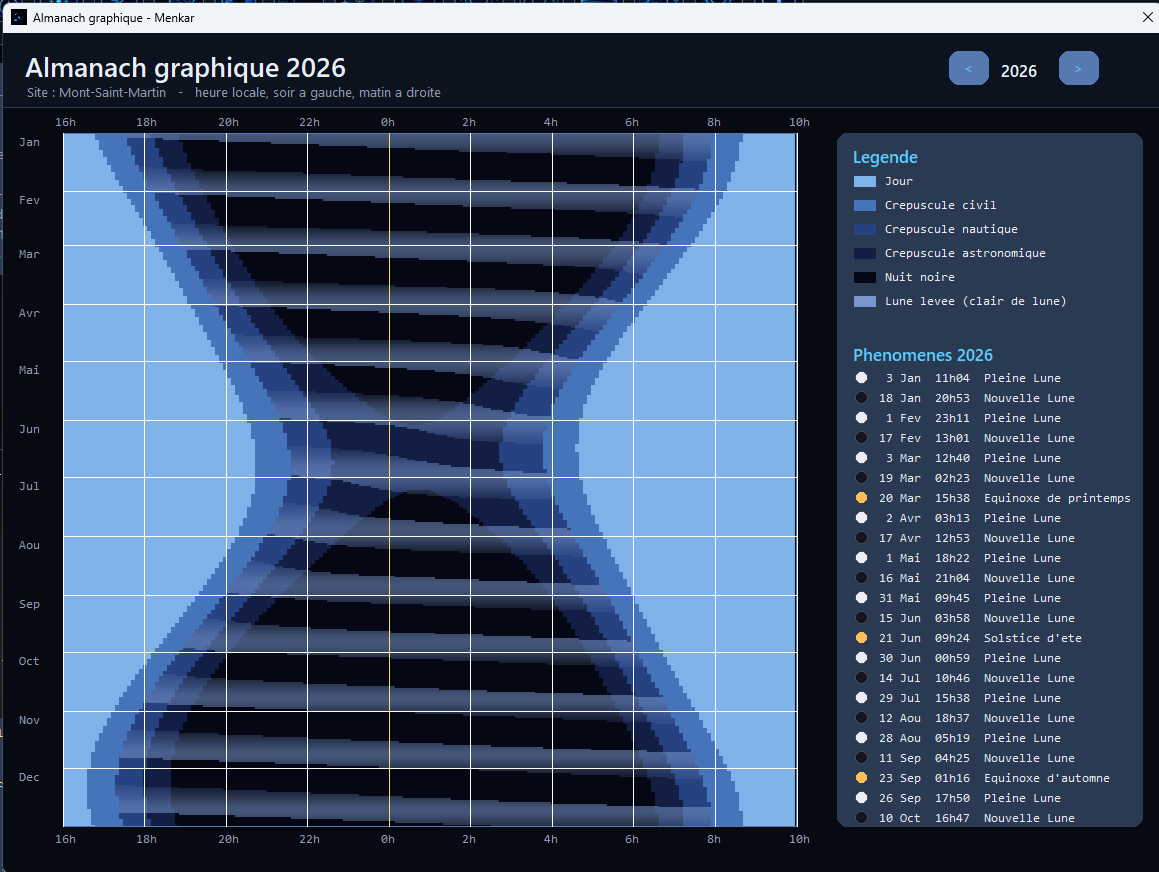This screenshot has height=872, width=1159.
Task: Click the new moon icon for 14 Jul
Action: 861,677
